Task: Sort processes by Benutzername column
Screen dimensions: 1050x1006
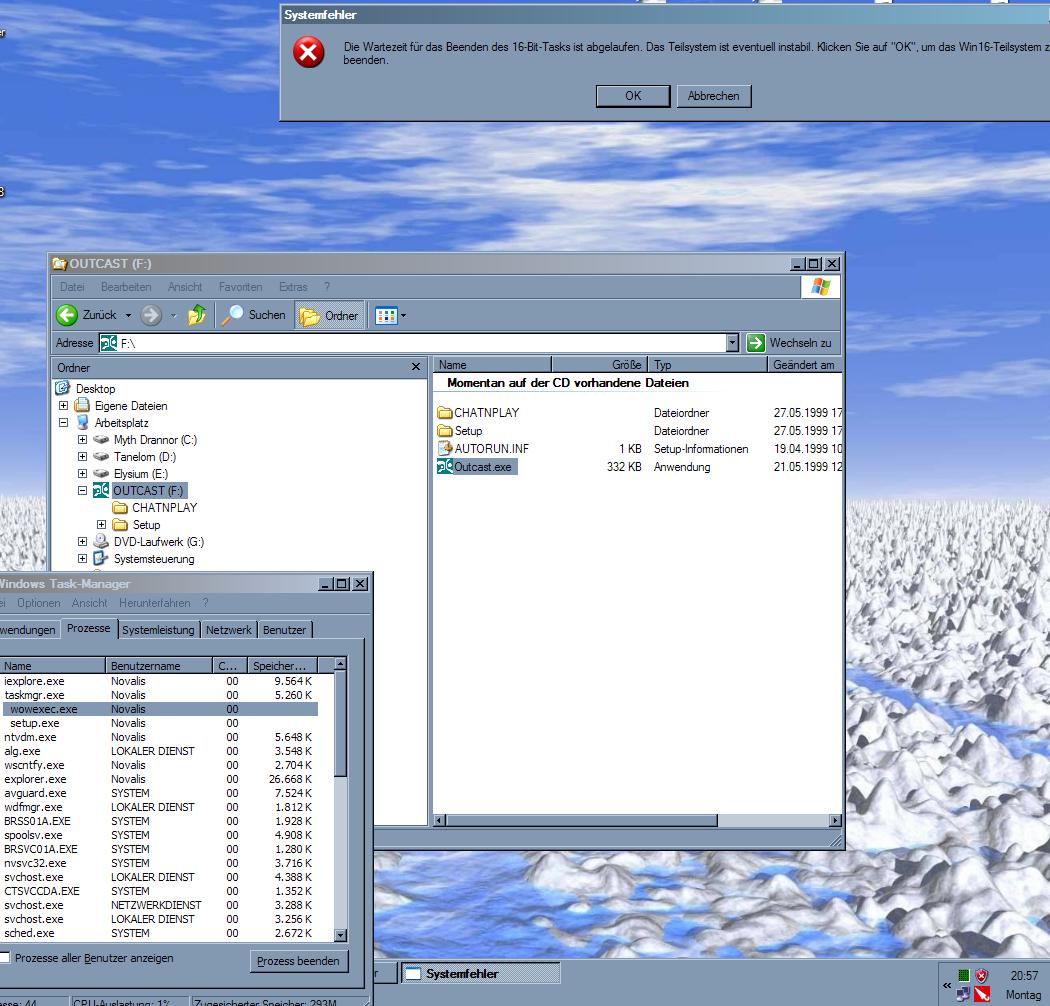Action: pos(159,666)
